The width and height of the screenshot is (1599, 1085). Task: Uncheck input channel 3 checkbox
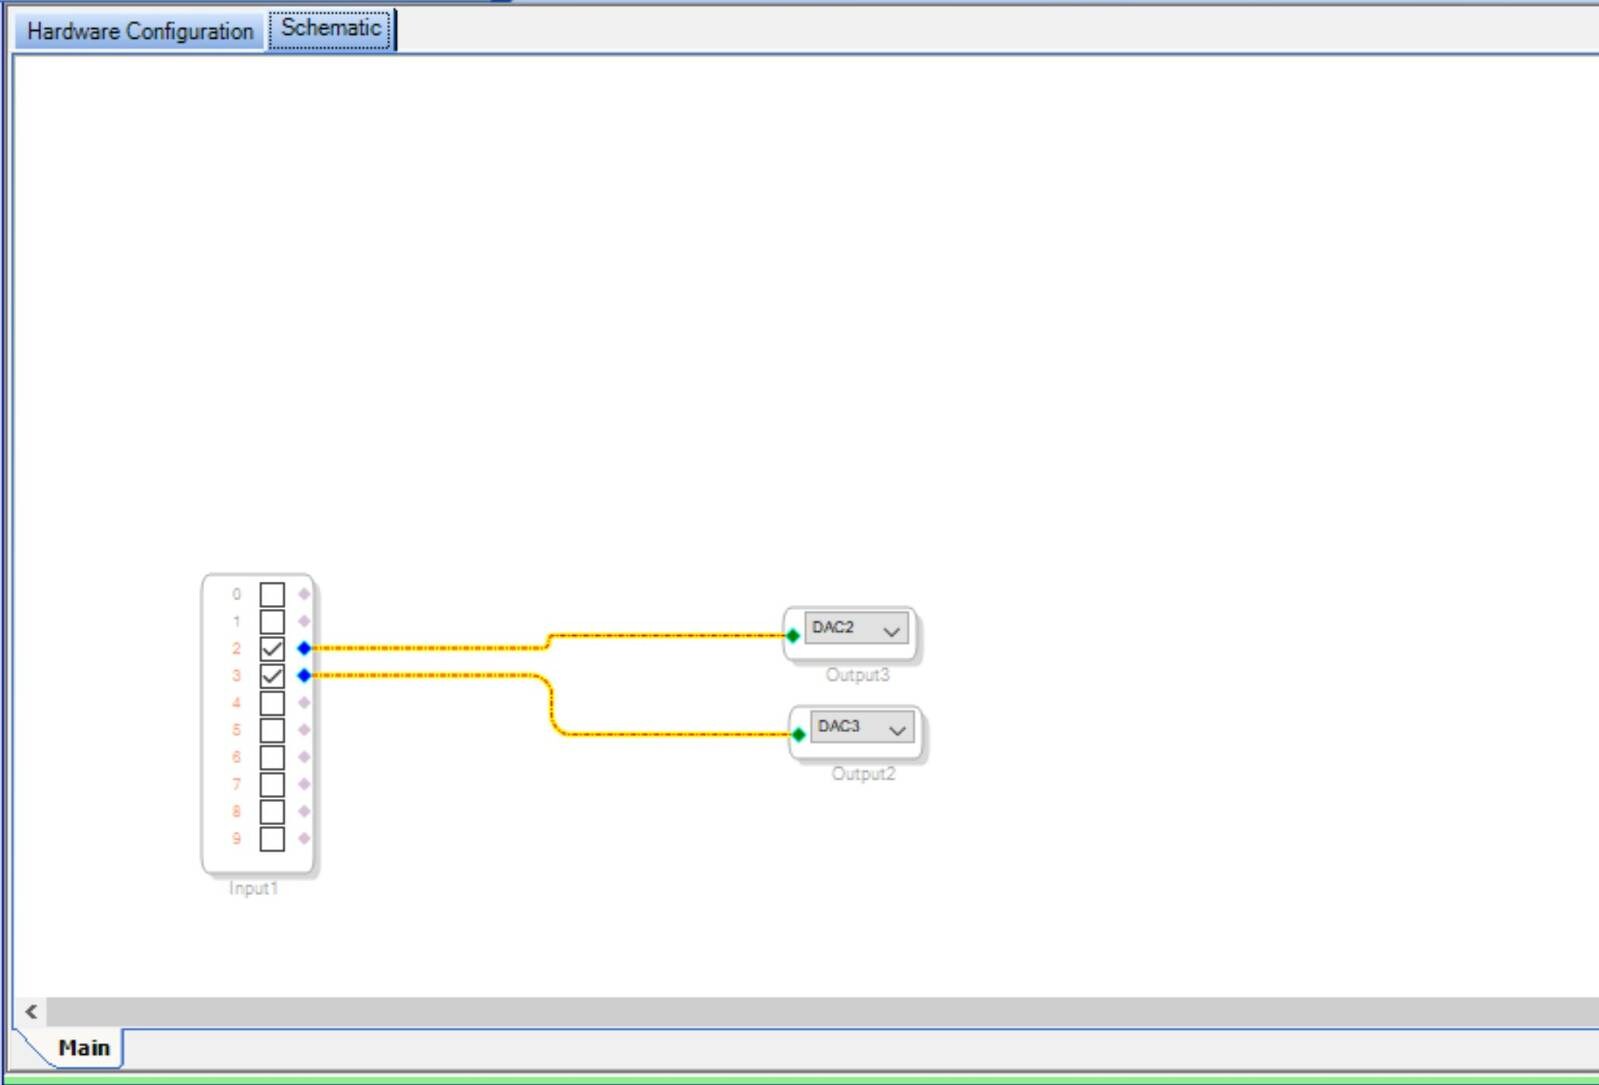click(x=272, y=676)
